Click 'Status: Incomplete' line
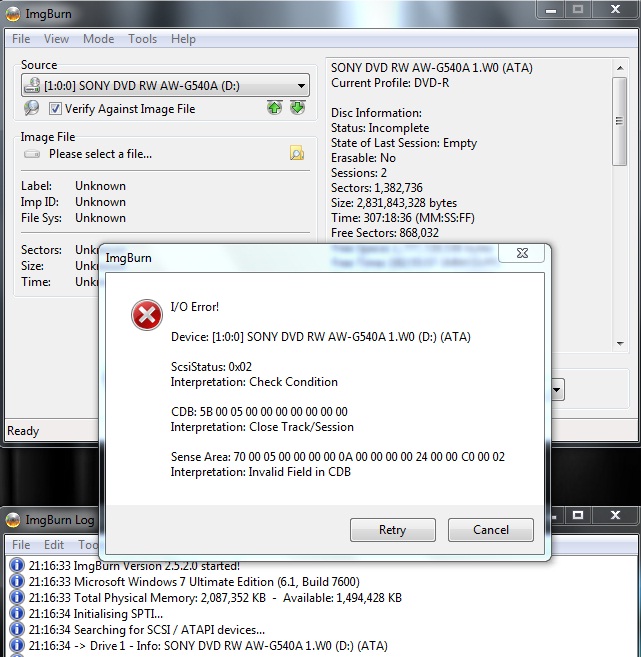This screenshot has width=641, height=657. coord(380,128)
